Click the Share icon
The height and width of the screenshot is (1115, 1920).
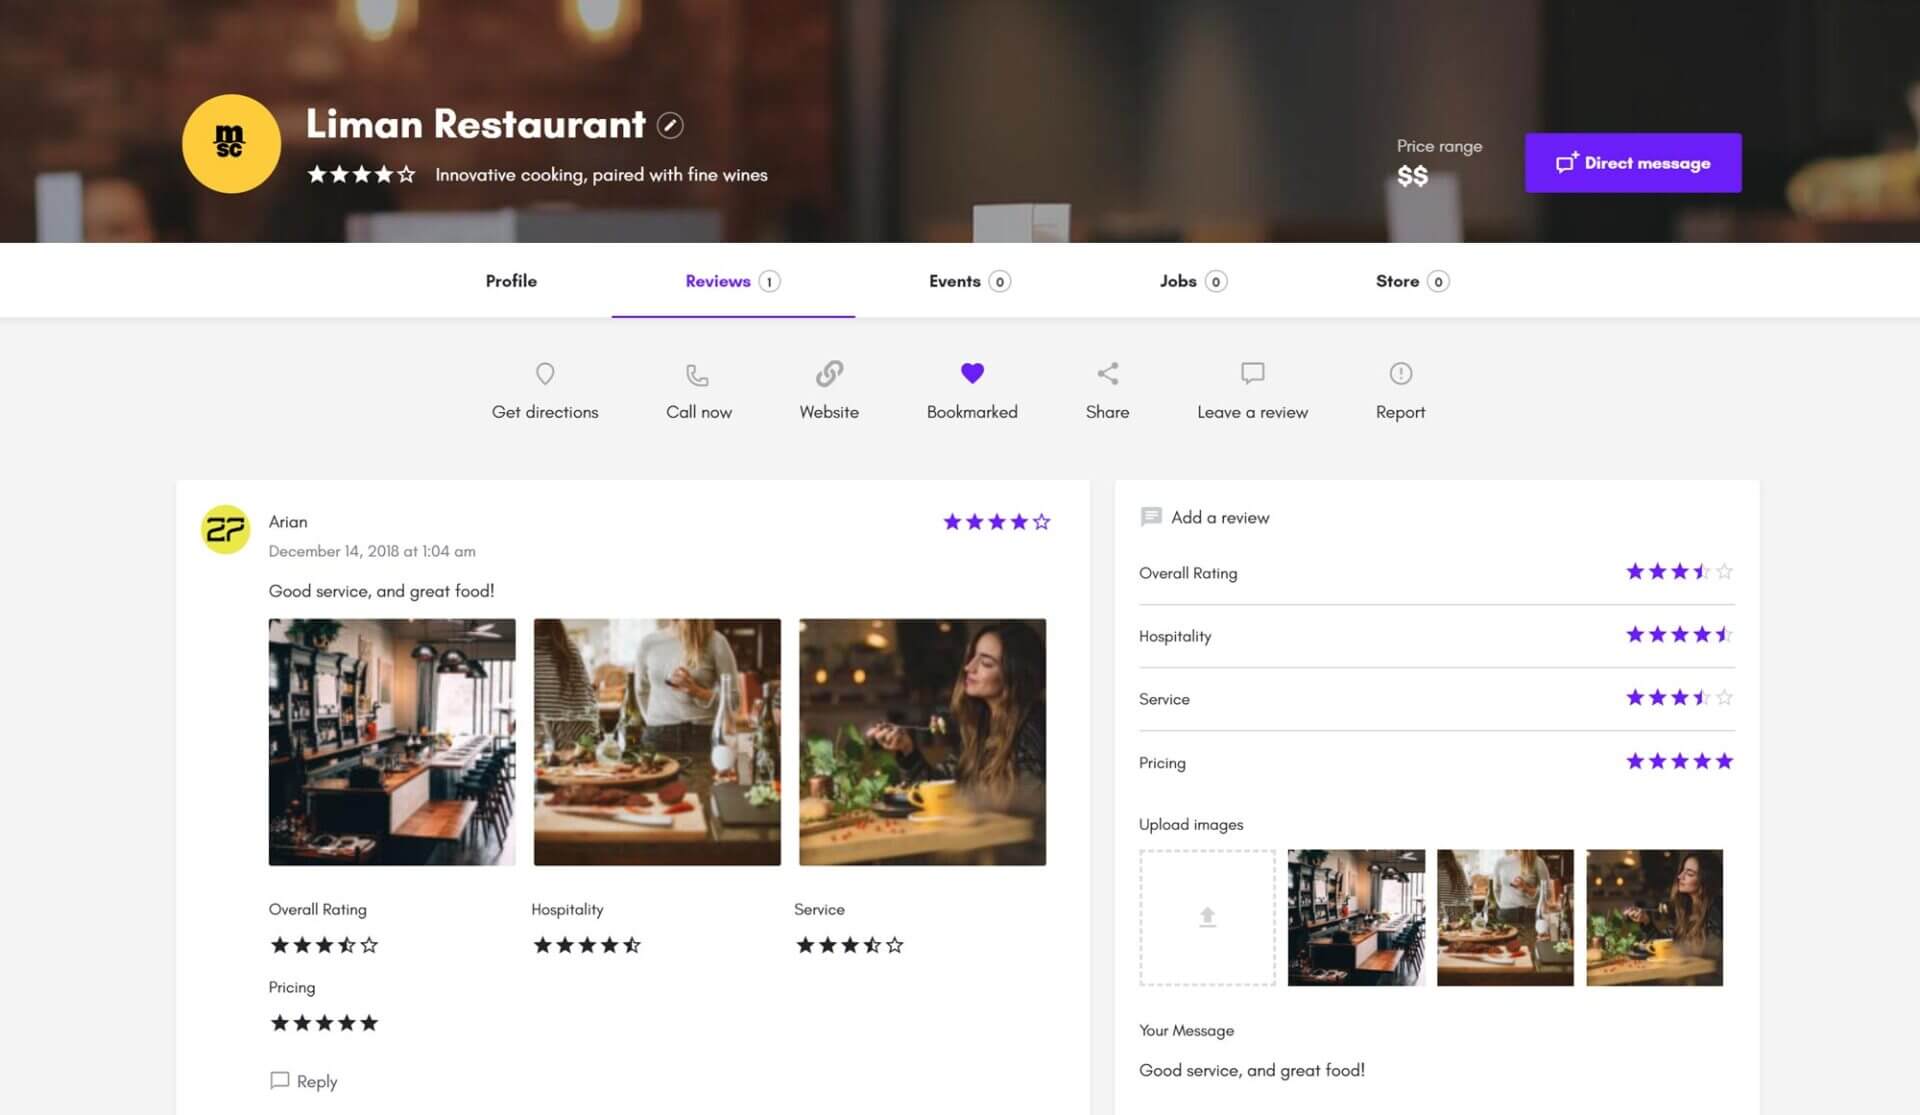point(1107,373)
